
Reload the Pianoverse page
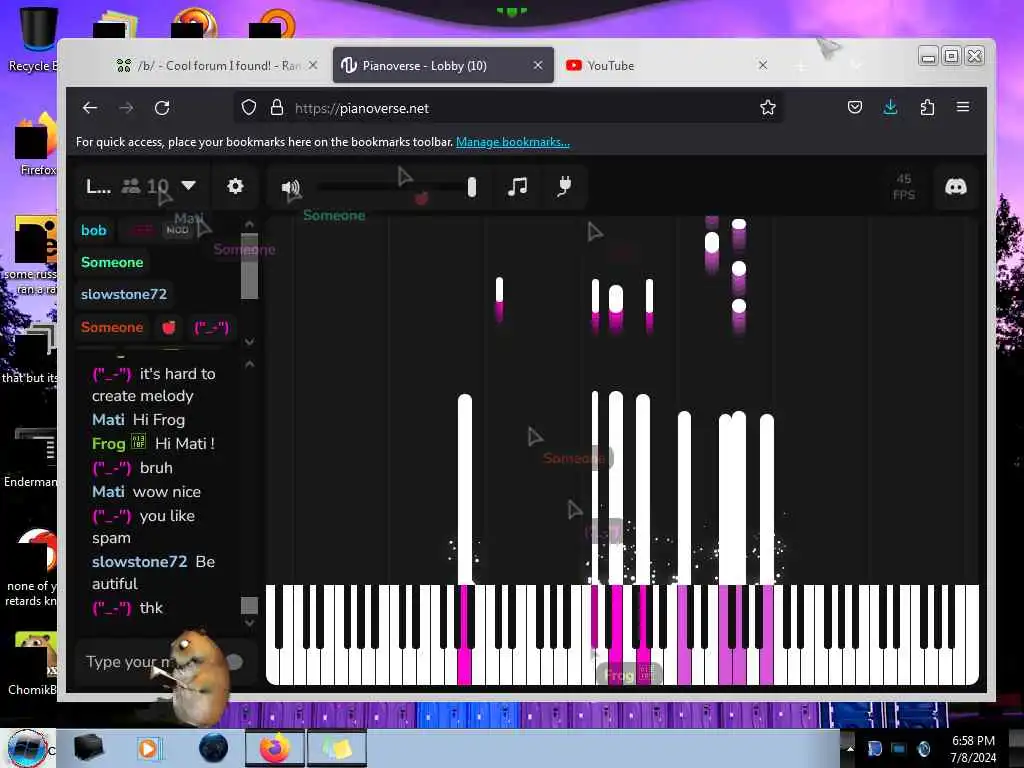[162, 108]
